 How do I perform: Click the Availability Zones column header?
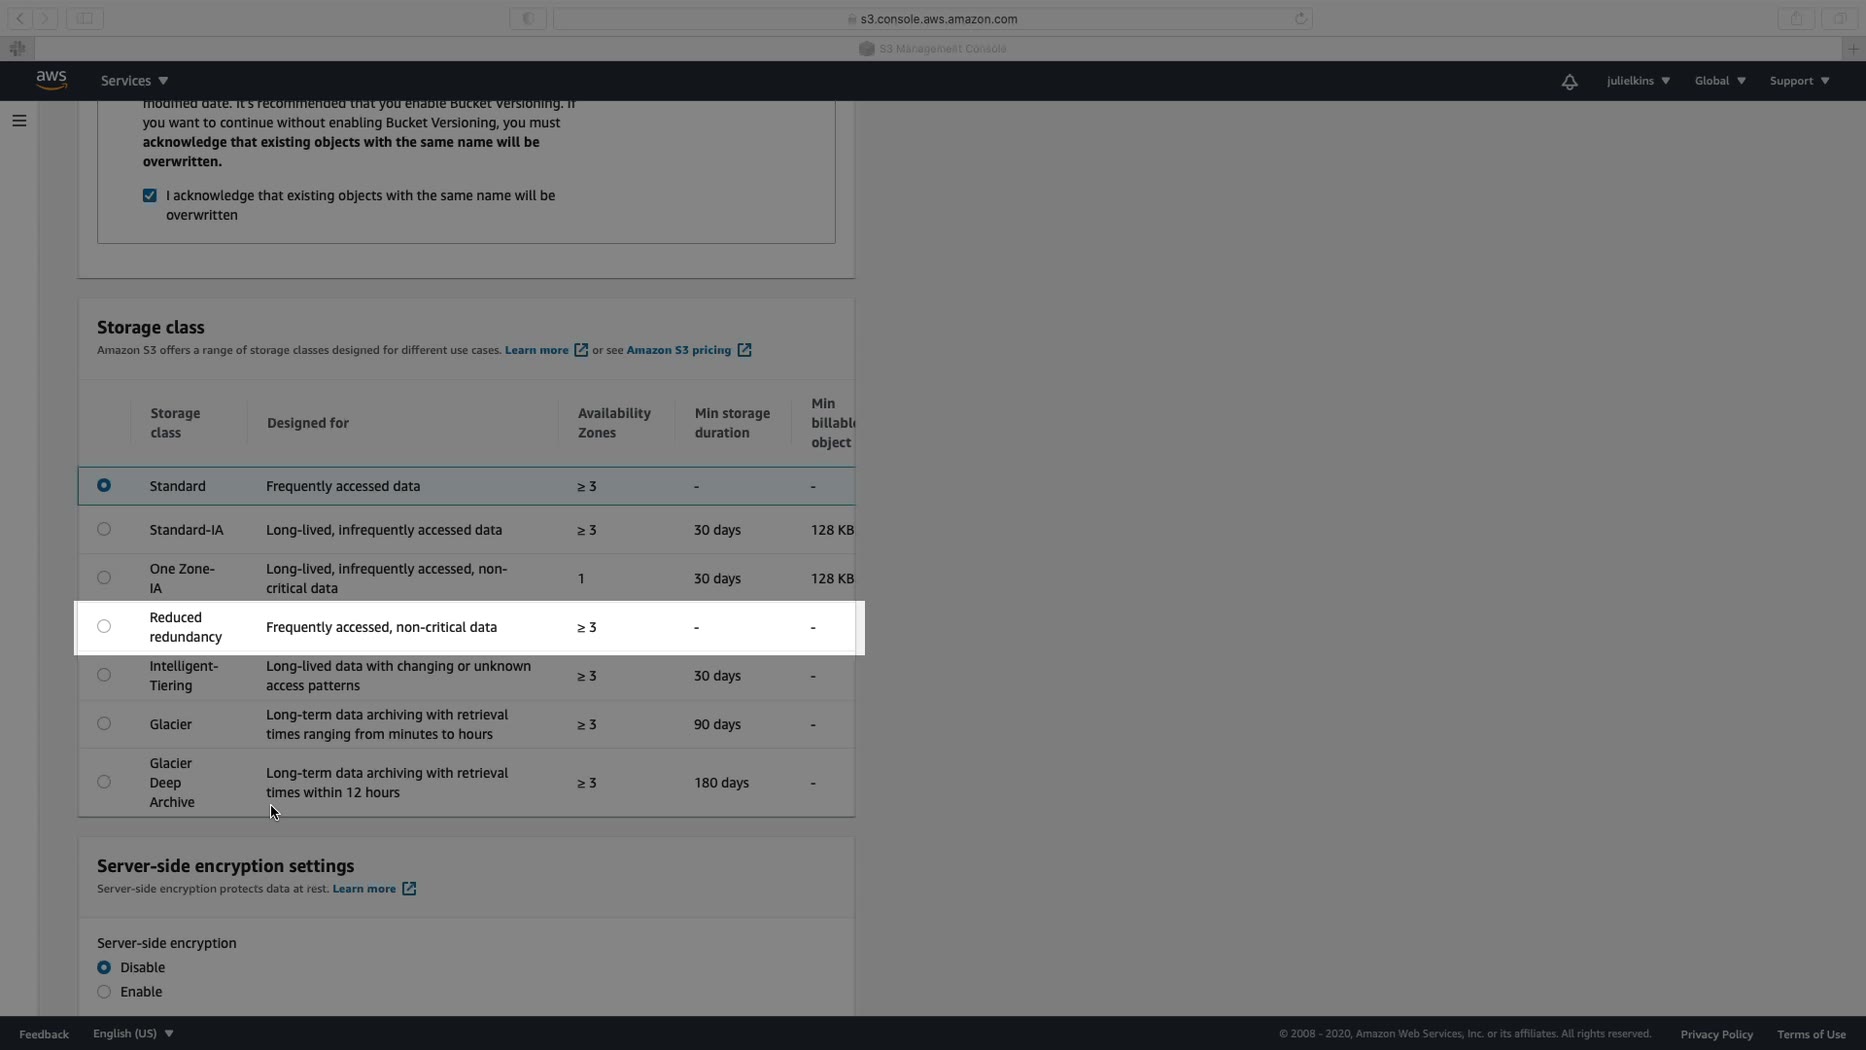pyautogui.click(x=614, y=423)
